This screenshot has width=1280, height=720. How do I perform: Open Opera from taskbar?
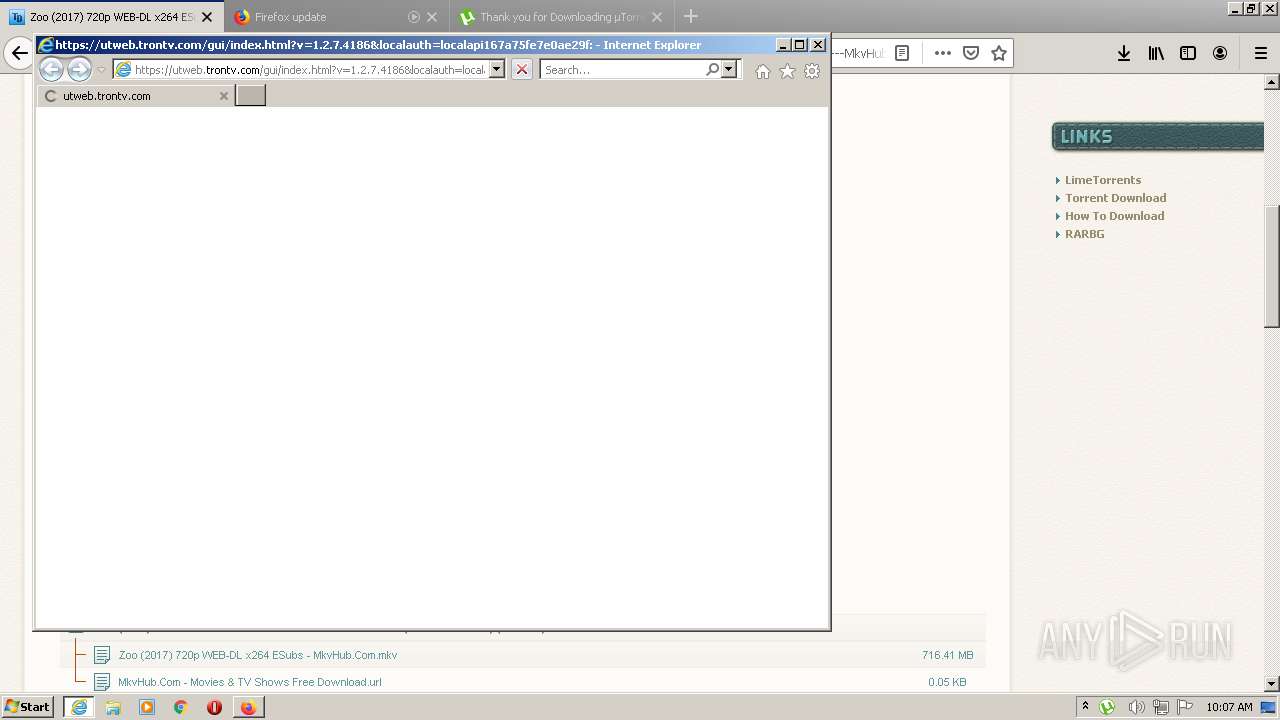point(214,707)
